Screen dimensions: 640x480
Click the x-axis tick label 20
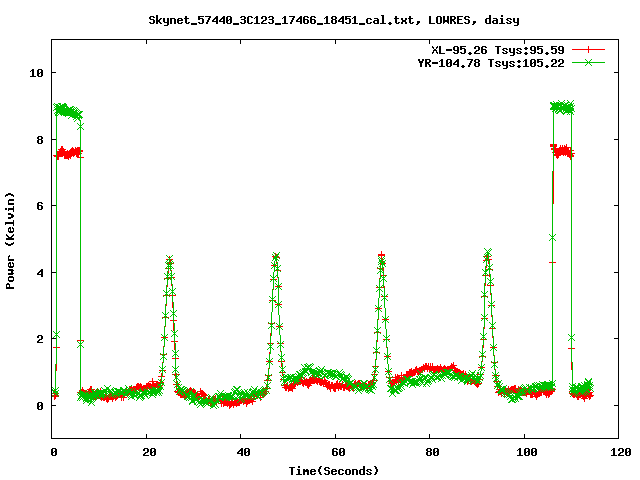pyautogui.click(x=149, y=452)
